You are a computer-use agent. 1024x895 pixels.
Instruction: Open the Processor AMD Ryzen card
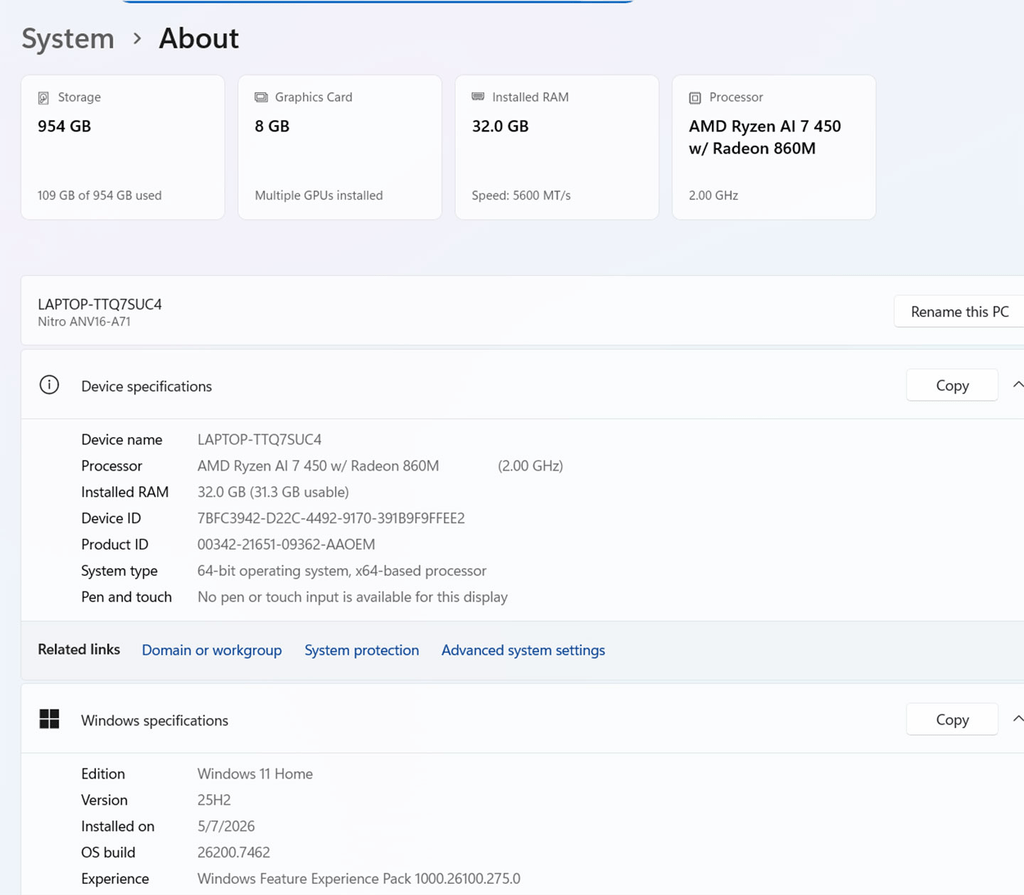click(x=774, y=147)
